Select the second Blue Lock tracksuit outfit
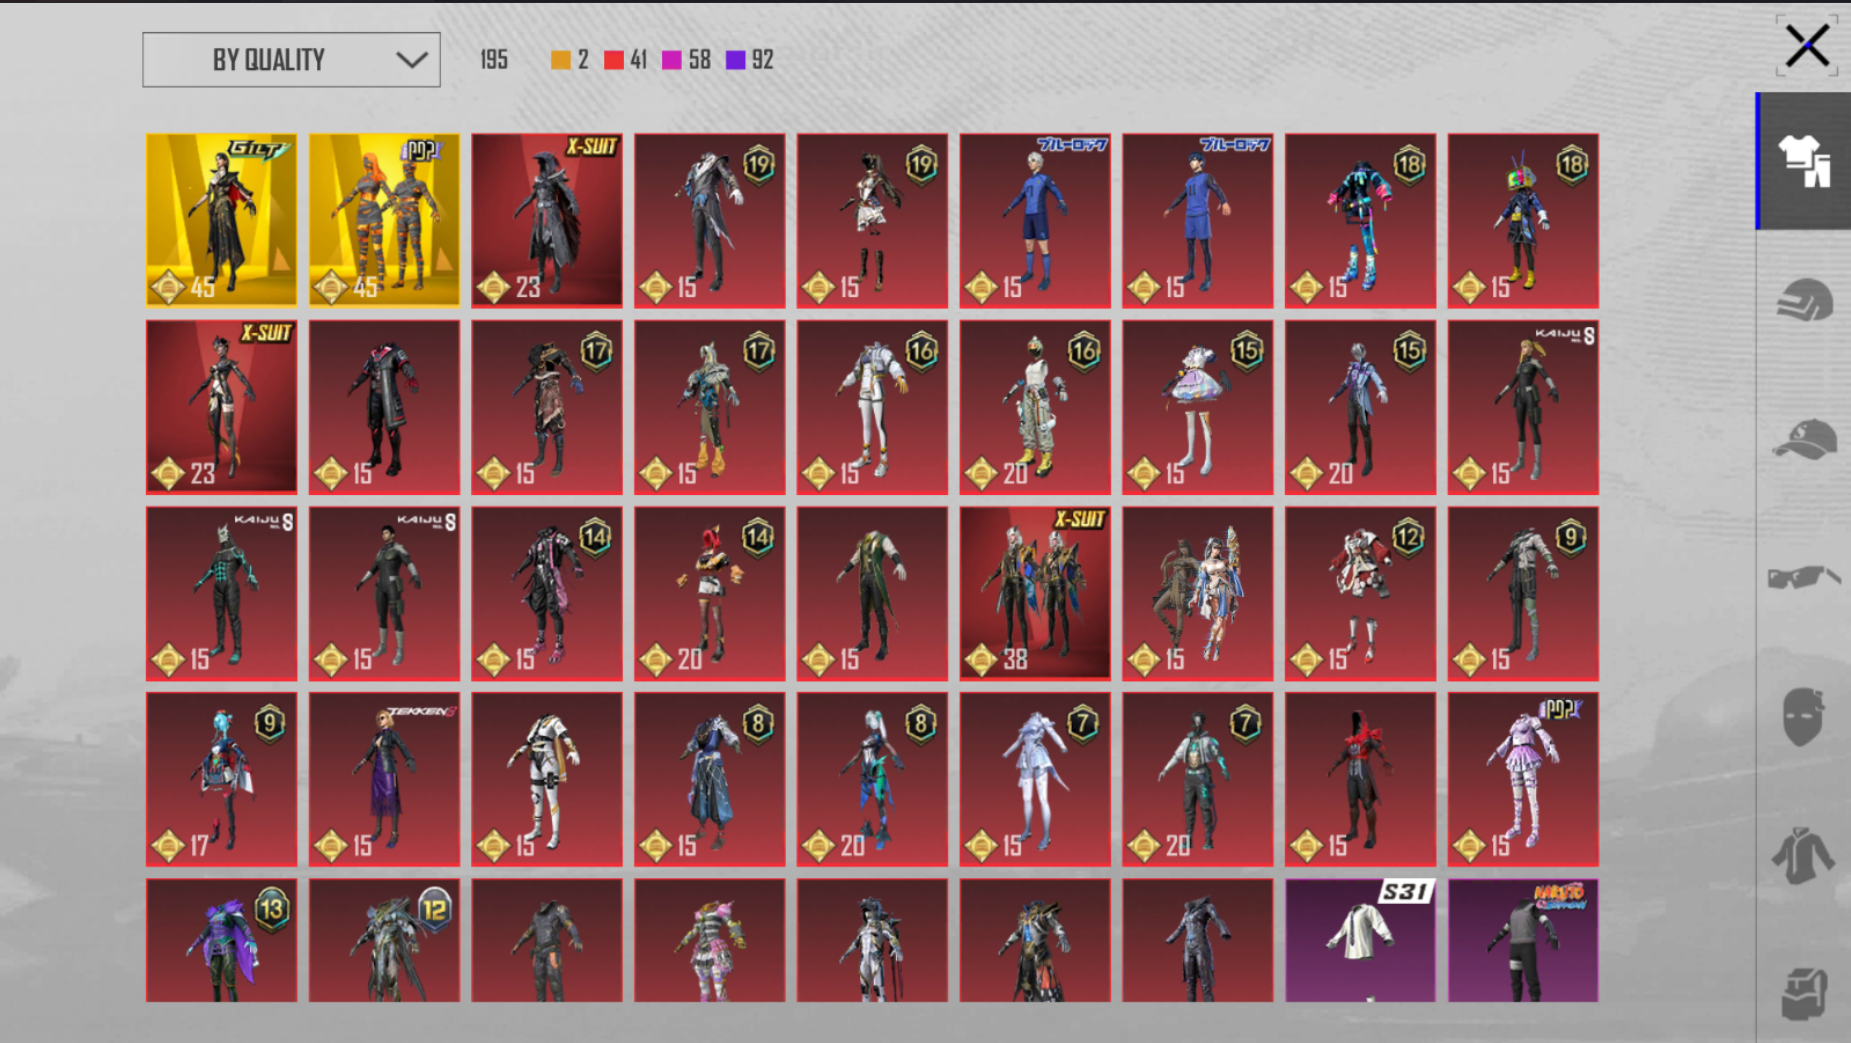The width and height of the screenshot is (1851, 1043). pos(1198,220)
